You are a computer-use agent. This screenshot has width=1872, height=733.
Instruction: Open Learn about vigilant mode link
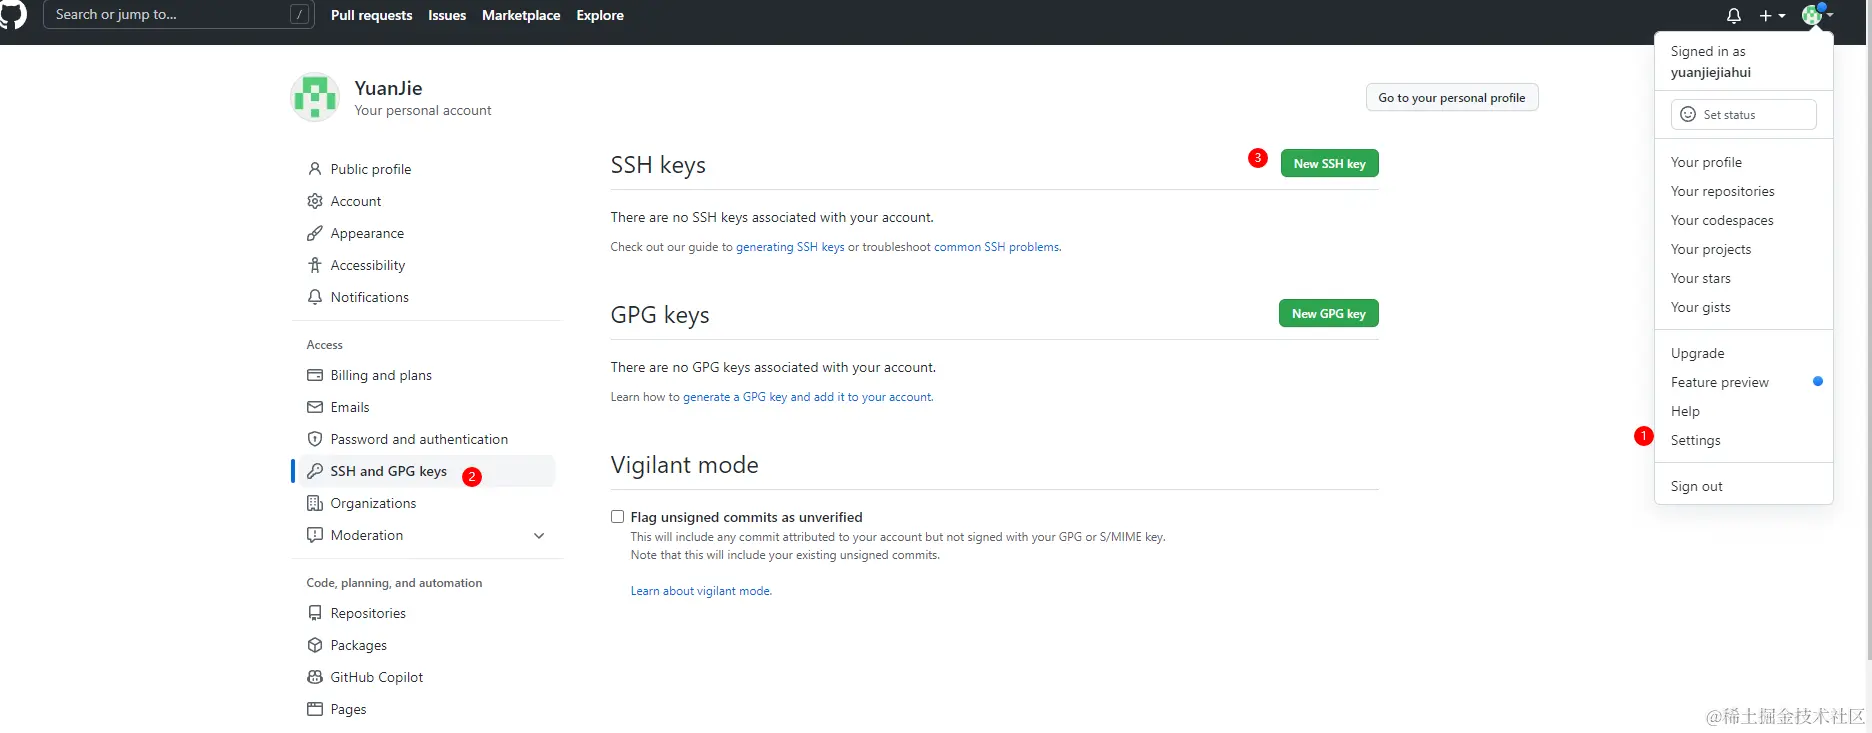pyautogui.click(x=701, y=591)
